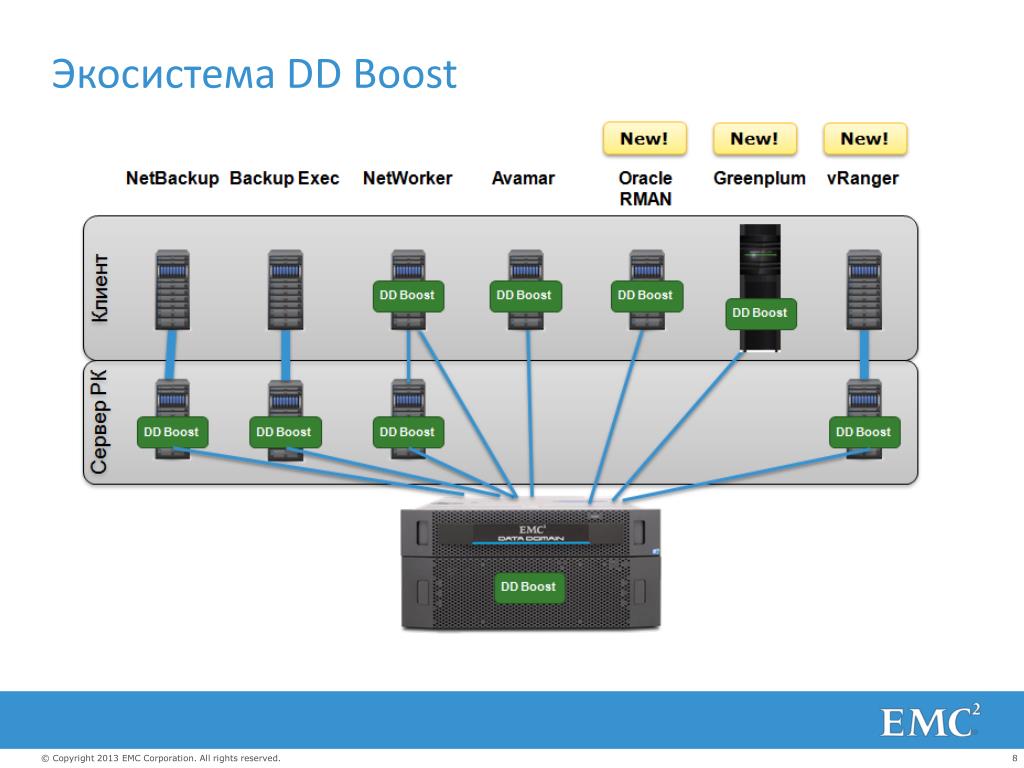
Task: Click the NetBackup client server icon
Action: 172,290
